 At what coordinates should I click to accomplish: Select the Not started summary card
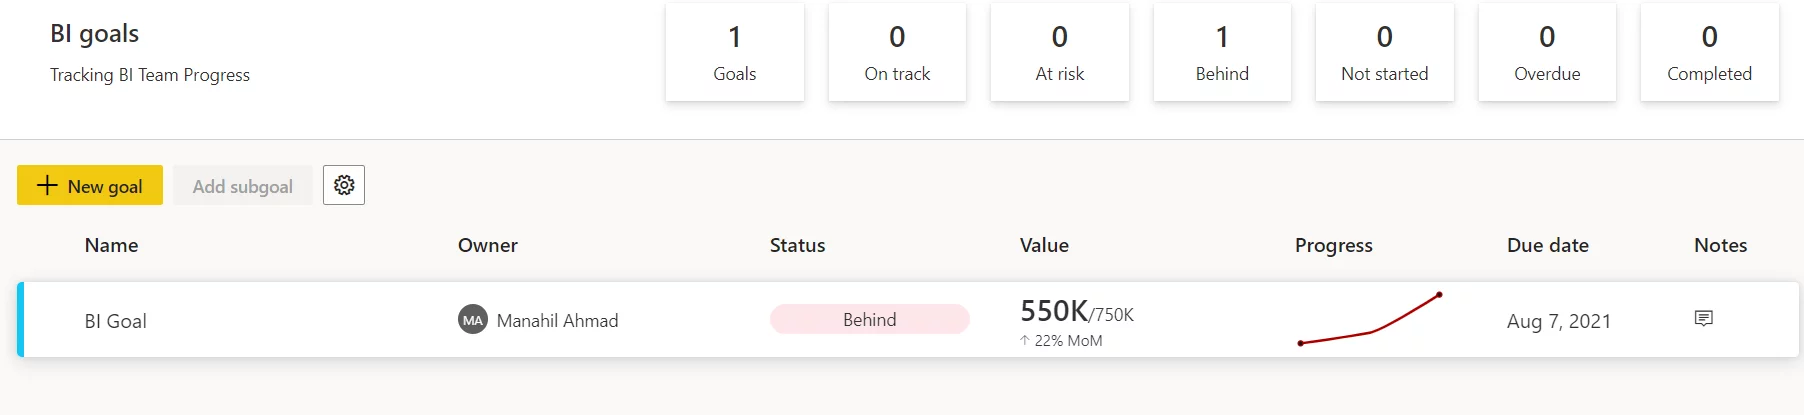click(x=1385, y=52)
